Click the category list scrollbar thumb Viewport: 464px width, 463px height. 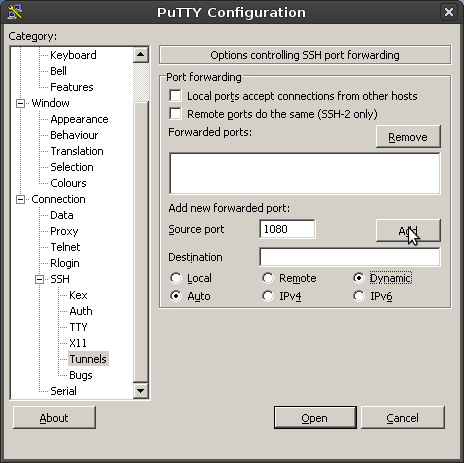pos(141,241)
